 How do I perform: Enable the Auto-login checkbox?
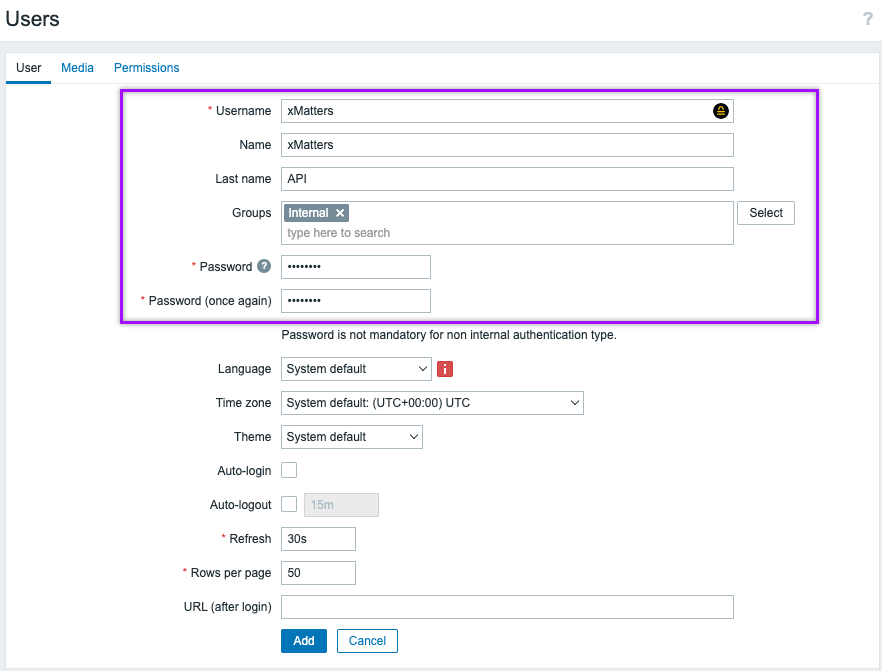289,470
